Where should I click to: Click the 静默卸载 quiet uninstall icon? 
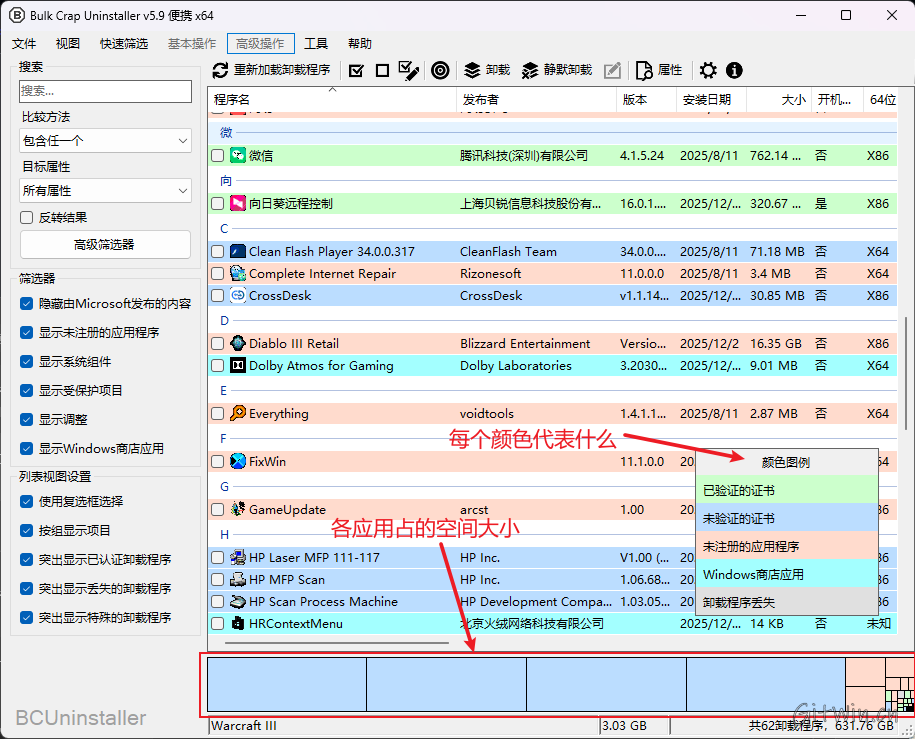click(530, 71)
